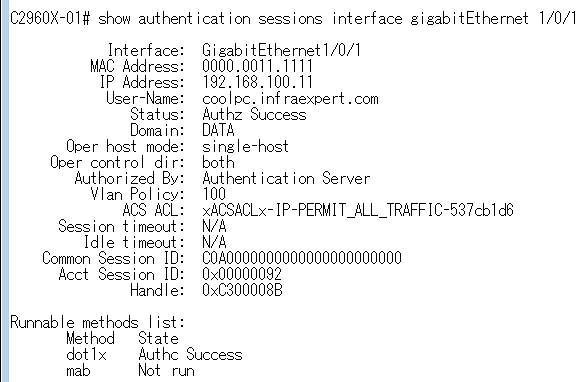Click the Authentication Server text
This screenshot has height=382, width=579.
pos(286,178)
